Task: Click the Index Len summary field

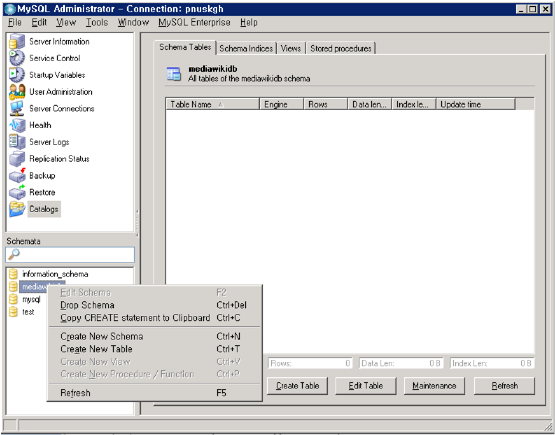Action: coord(492,364)
